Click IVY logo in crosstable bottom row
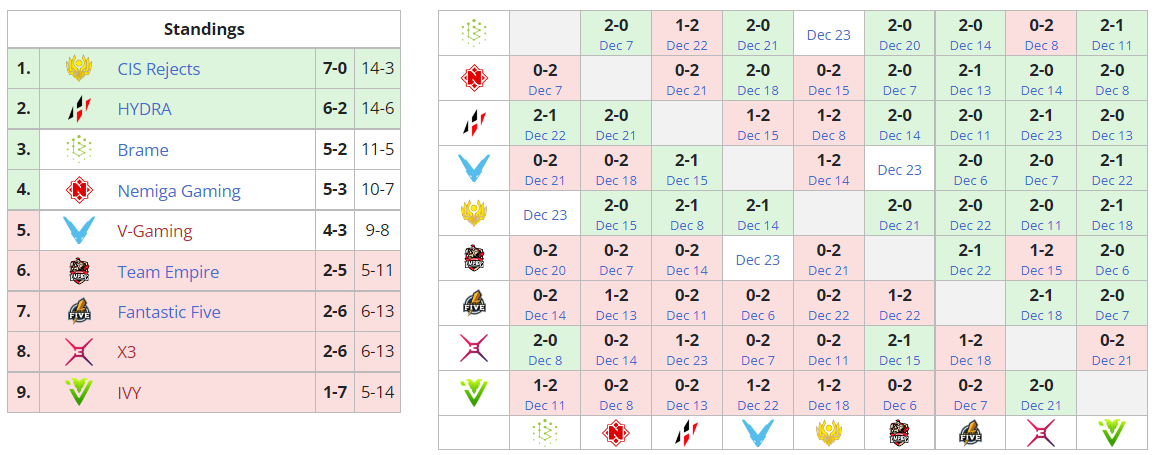 [1112, 433]
